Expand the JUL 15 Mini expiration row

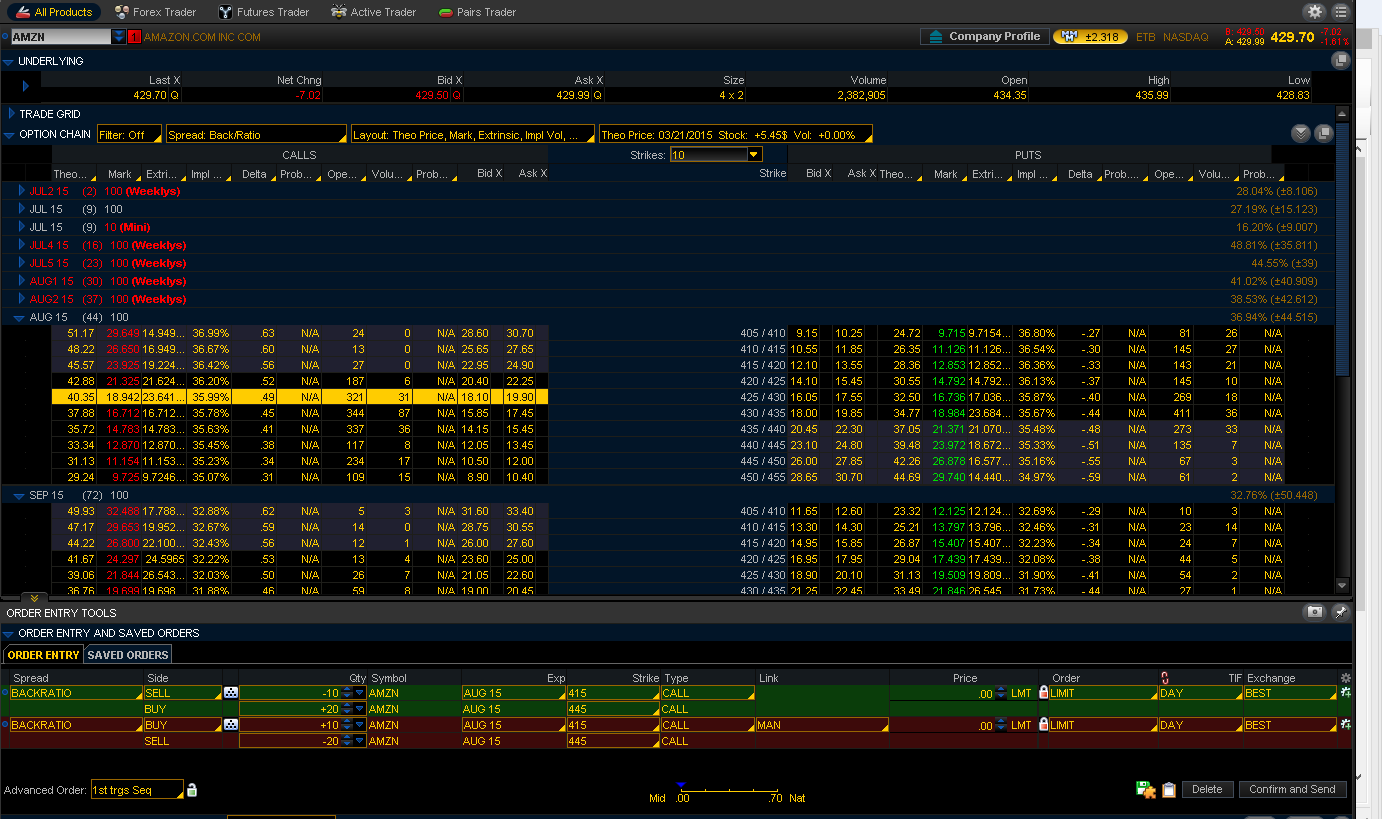(23, 227)
